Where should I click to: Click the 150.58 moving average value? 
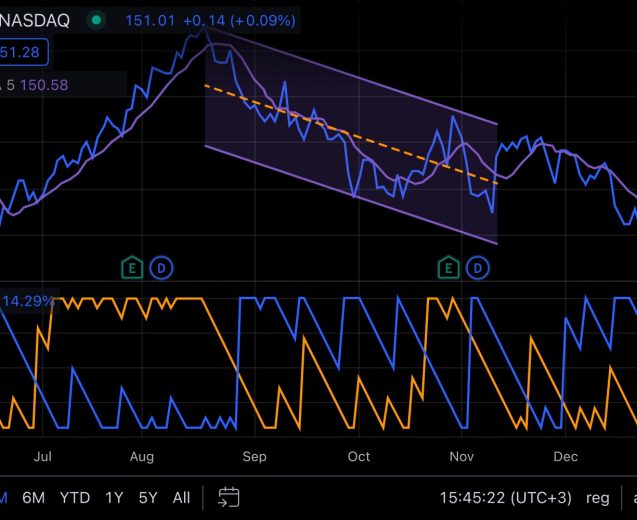click(x=44, y=85)
